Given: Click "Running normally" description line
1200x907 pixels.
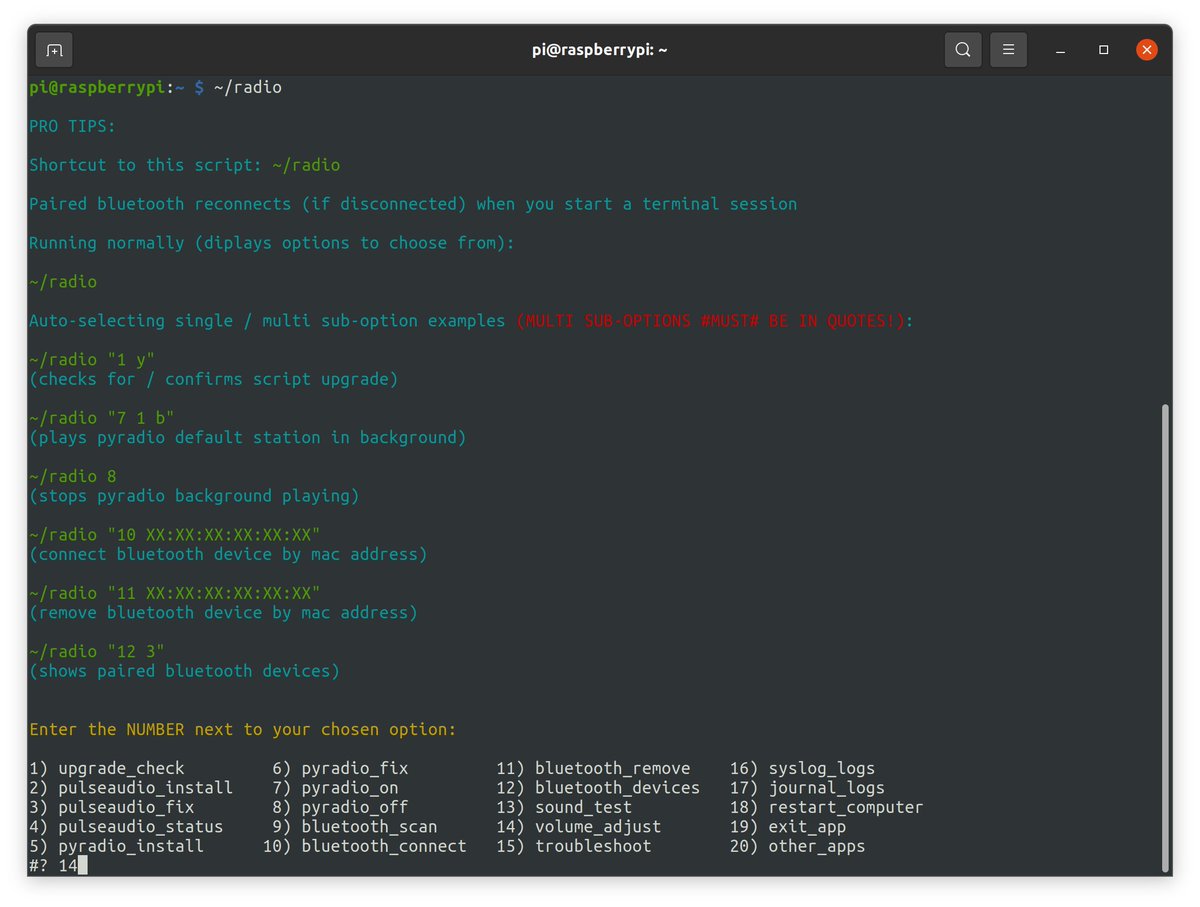Looking at the screenshot, I should 272,243.
